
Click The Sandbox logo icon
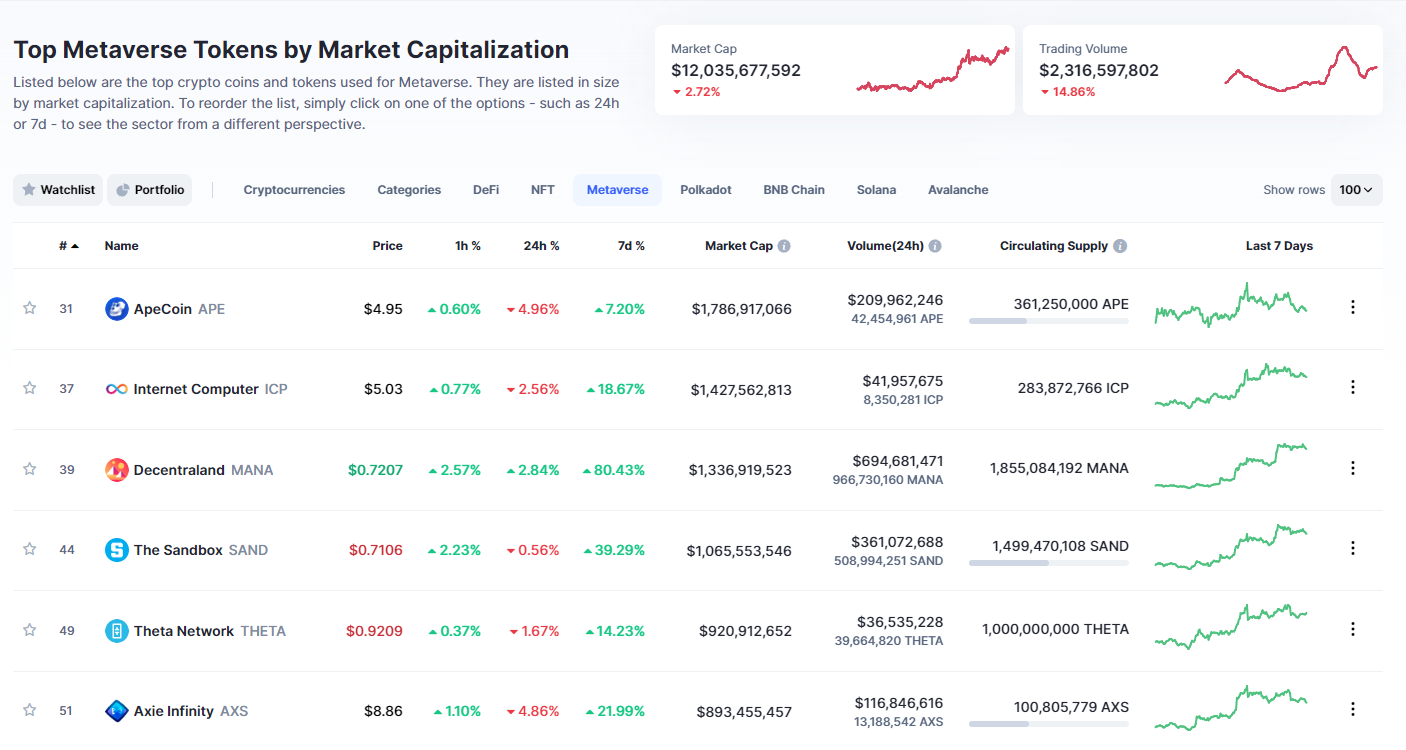pyautogui.click(x=116, y=550)
